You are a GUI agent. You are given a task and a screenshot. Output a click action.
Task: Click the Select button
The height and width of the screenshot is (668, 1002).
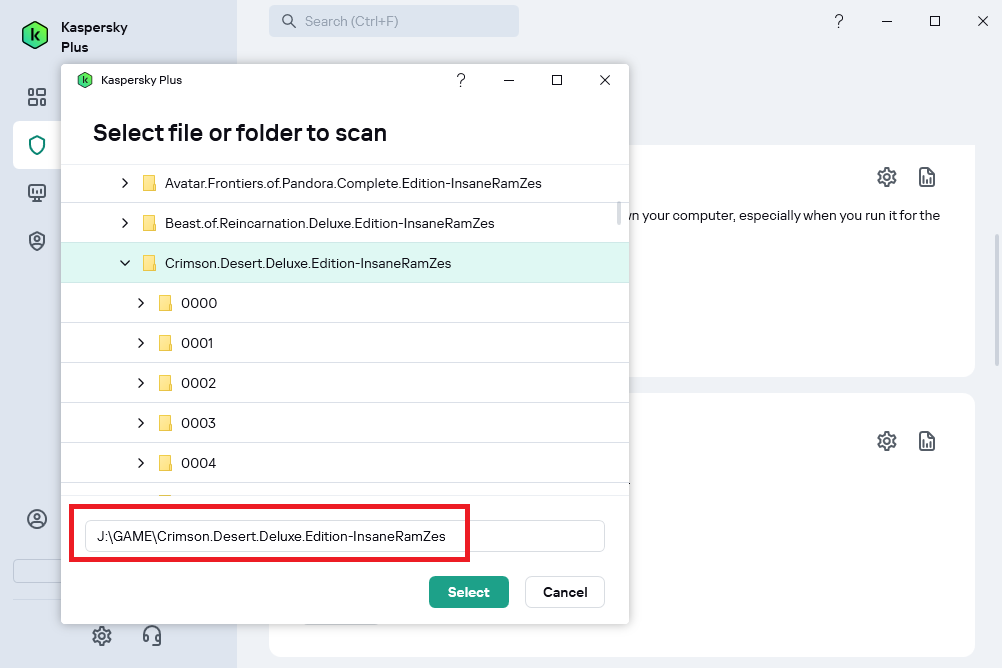point(469,592)
